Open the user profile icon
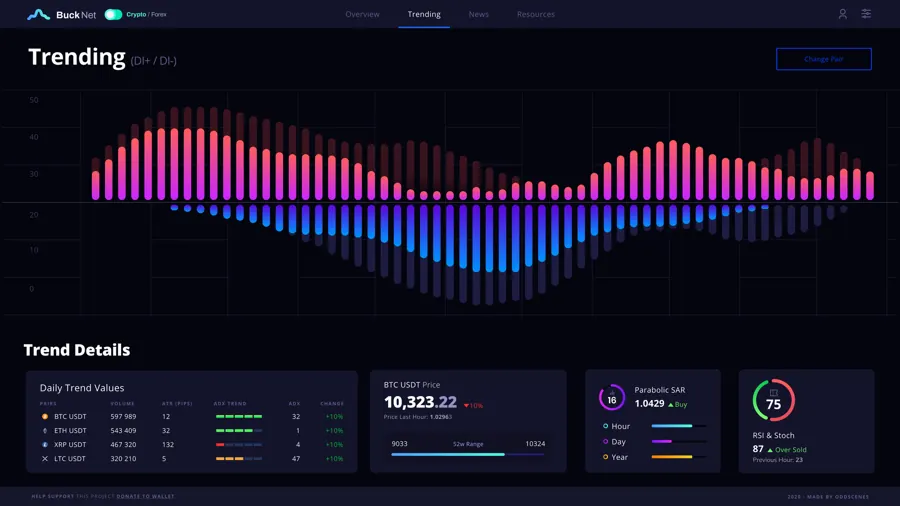 (843, 14)
